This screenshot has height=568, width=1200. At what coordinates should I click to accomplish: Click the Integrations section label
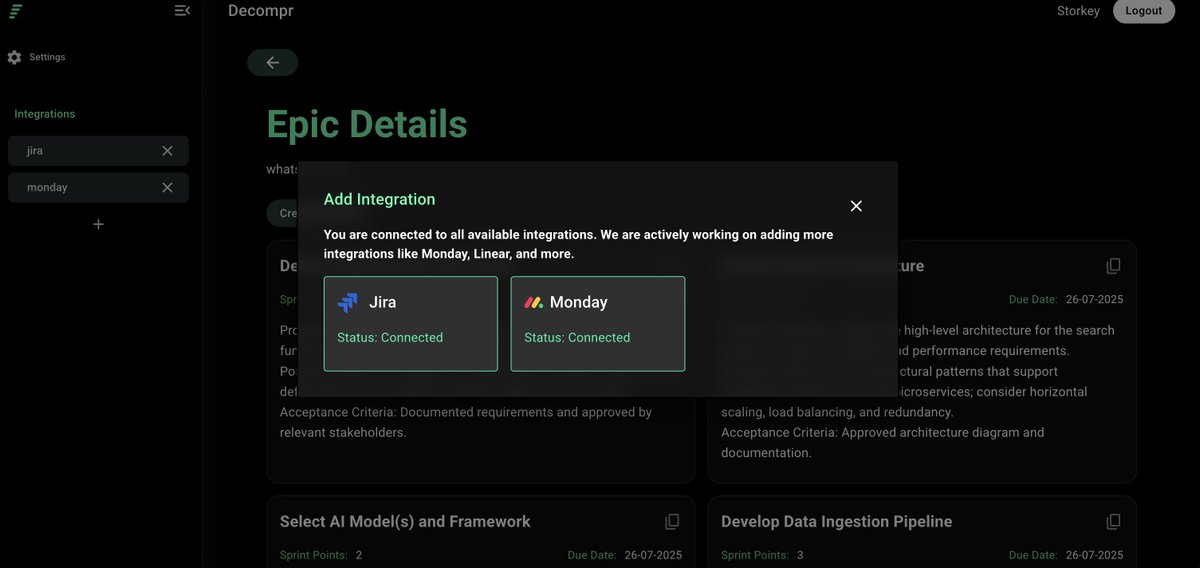pyautogui.click(x=44, y=114)
